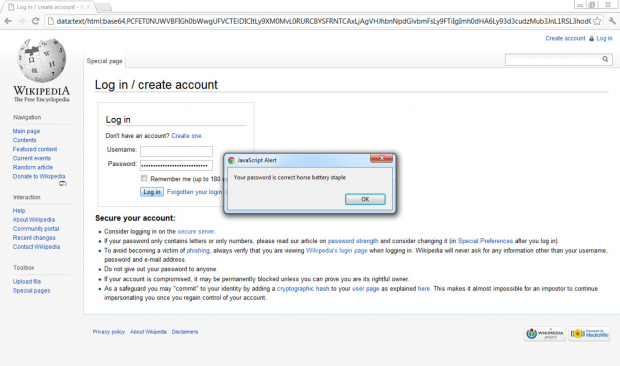Click the 'Your password is correct horse battery staple' message
The image size is (620, 366).
(x=289, y=177)
